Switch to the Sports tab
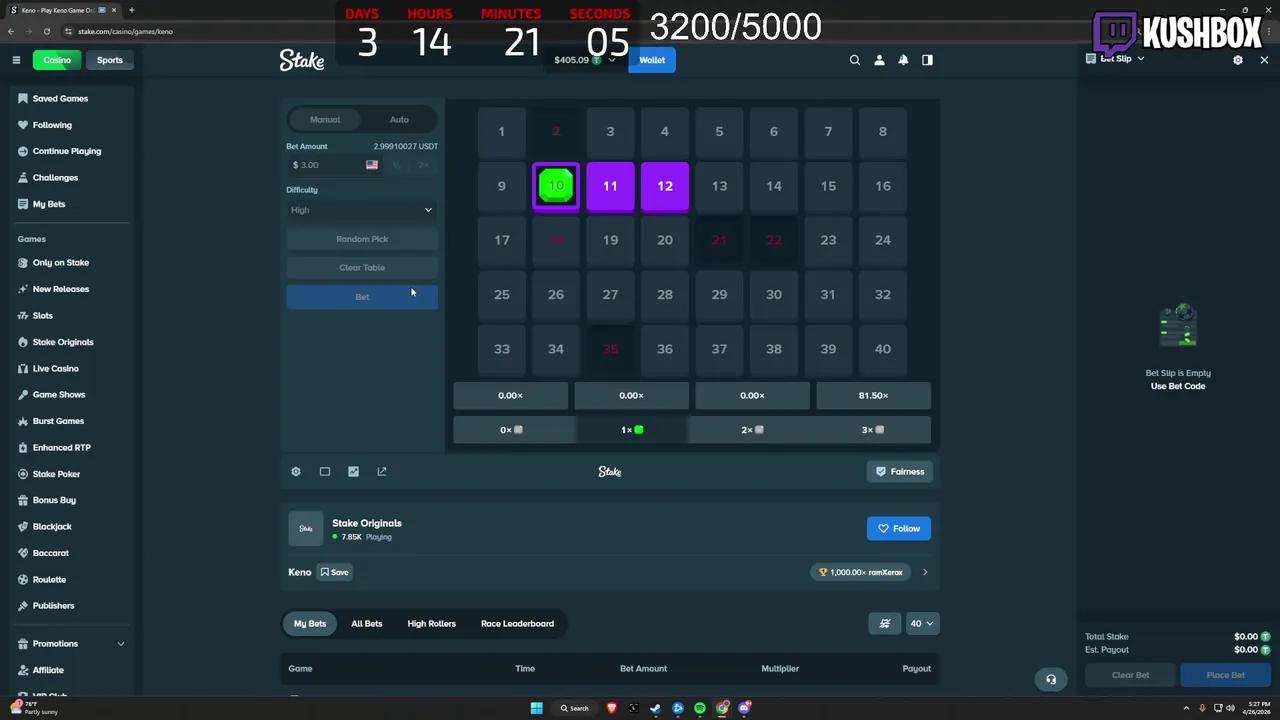This screenshot has width=1280, height=720. pyautogui.click(x=110, y=60)
